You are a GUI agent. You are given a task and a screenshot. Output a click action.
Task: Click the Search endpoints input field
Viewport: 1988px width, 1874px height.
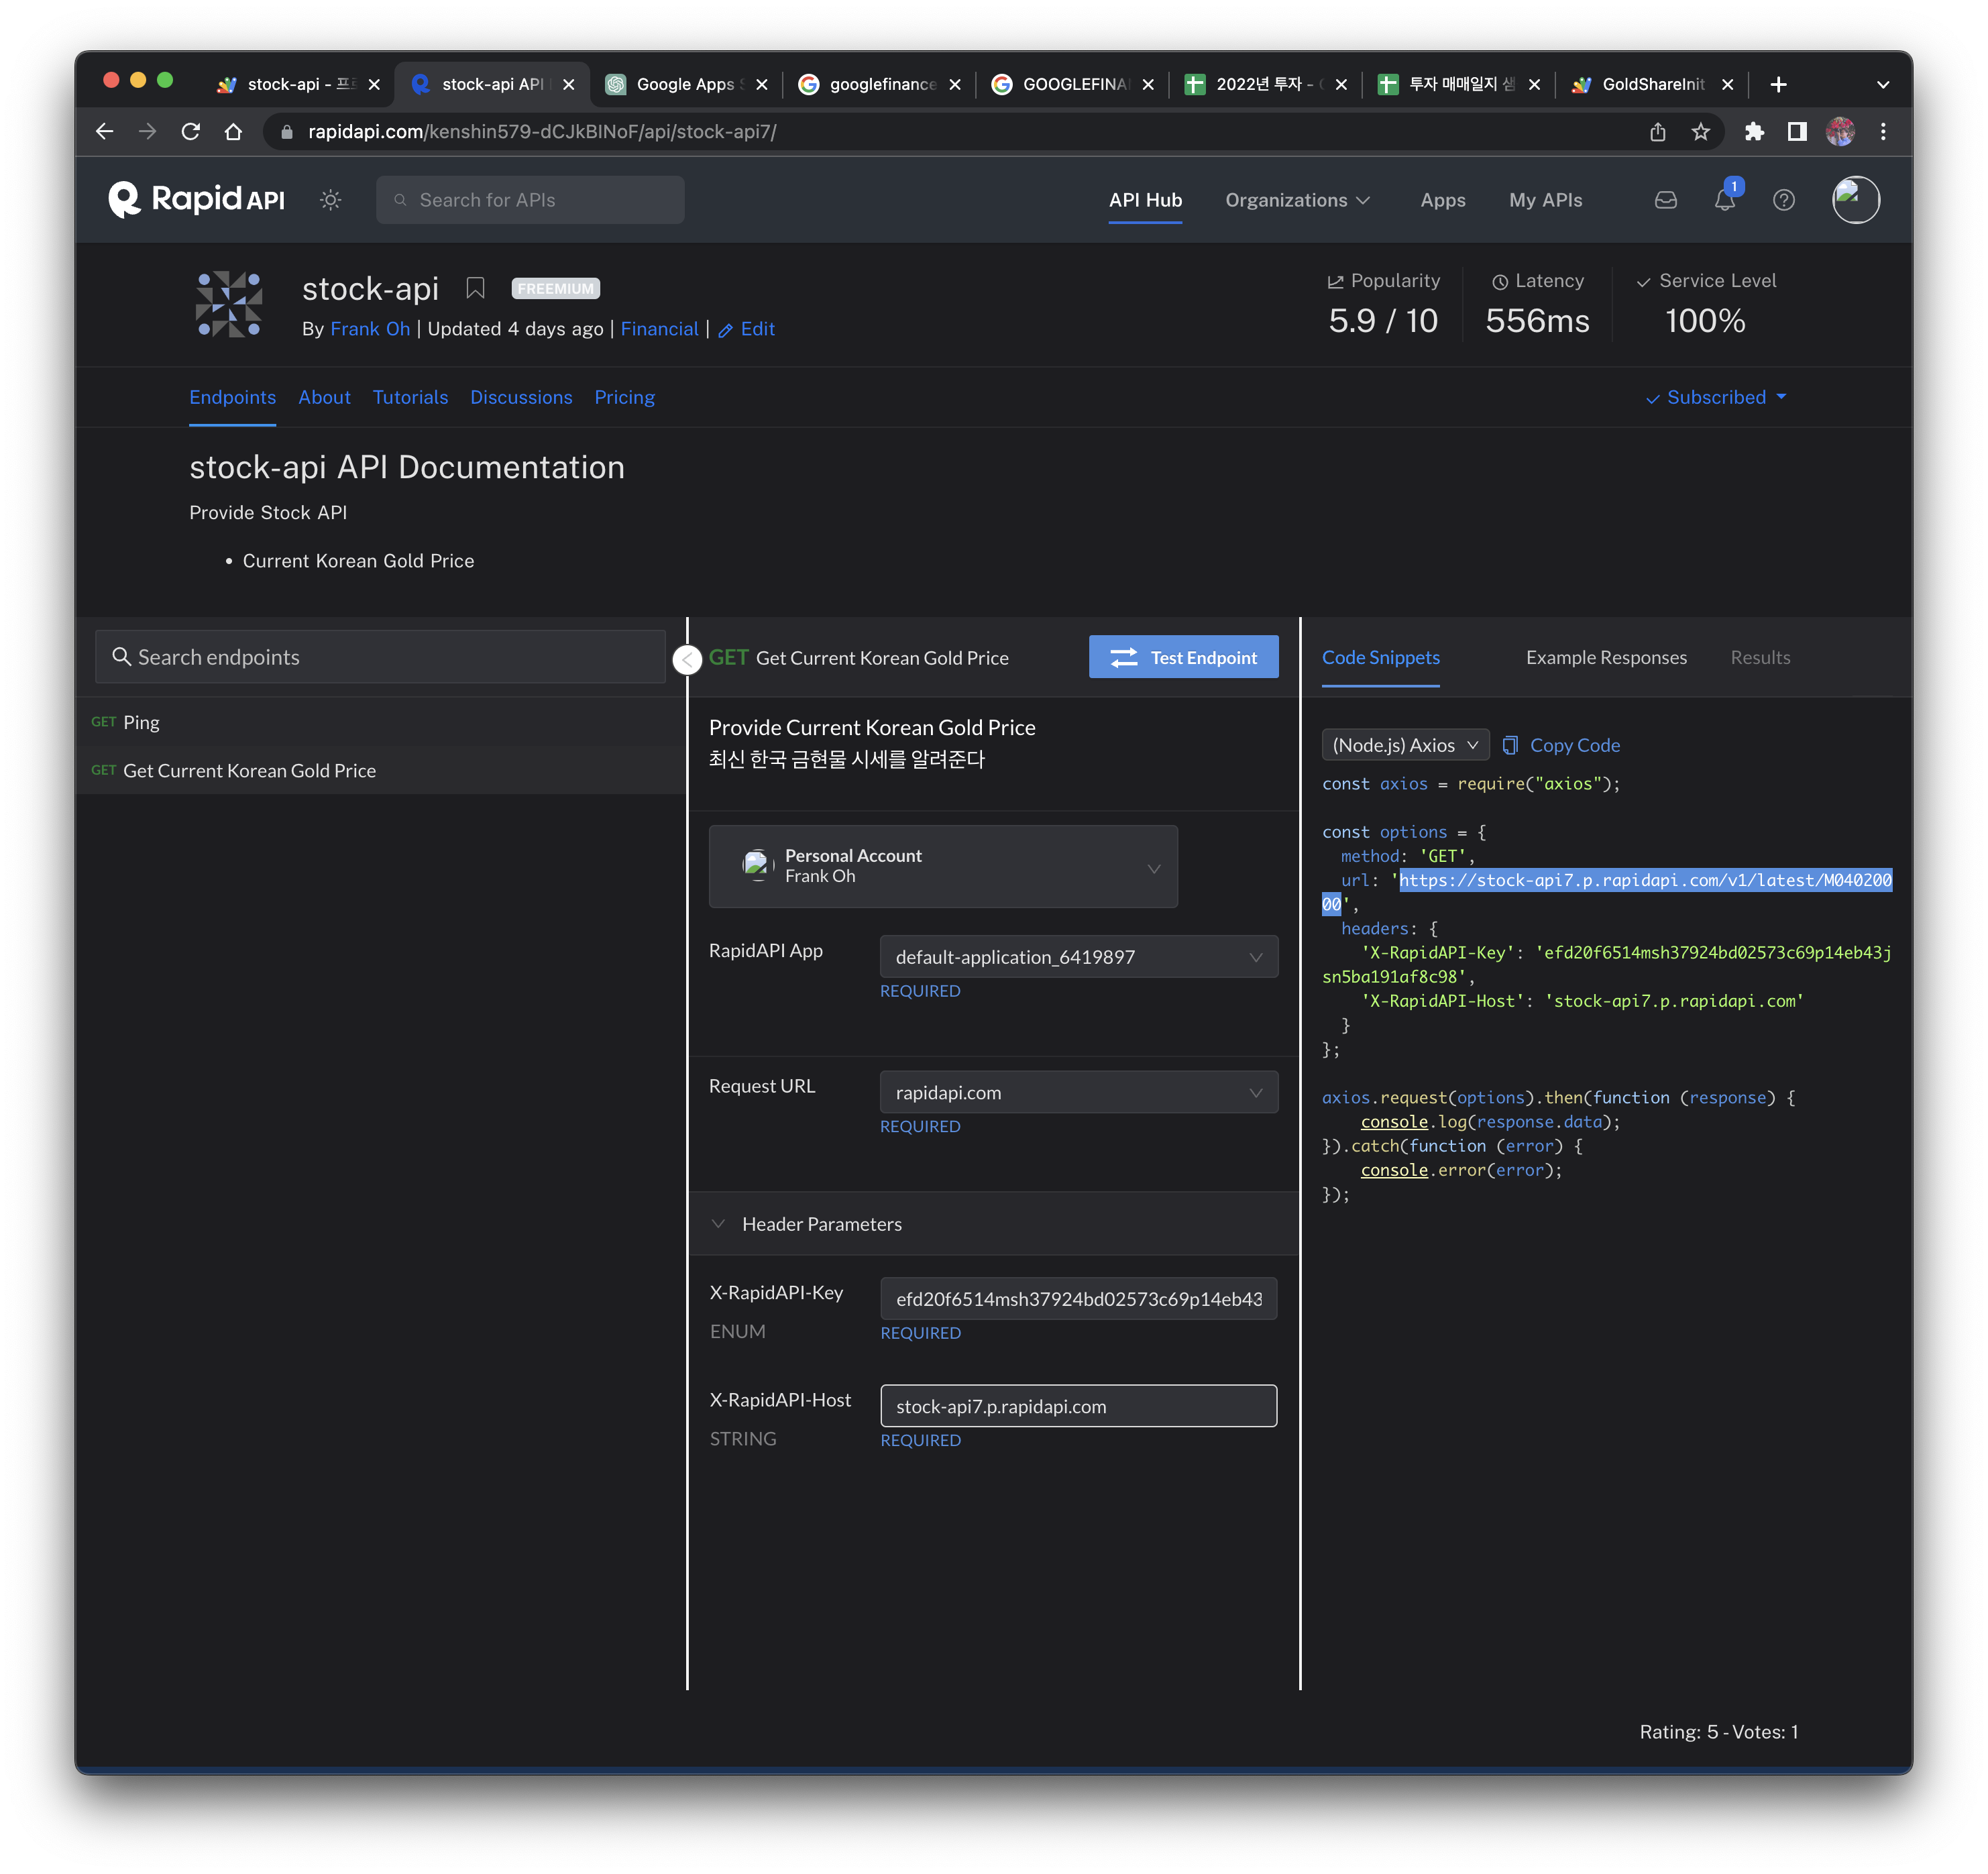pyautogui.click(x=380, y=657)
